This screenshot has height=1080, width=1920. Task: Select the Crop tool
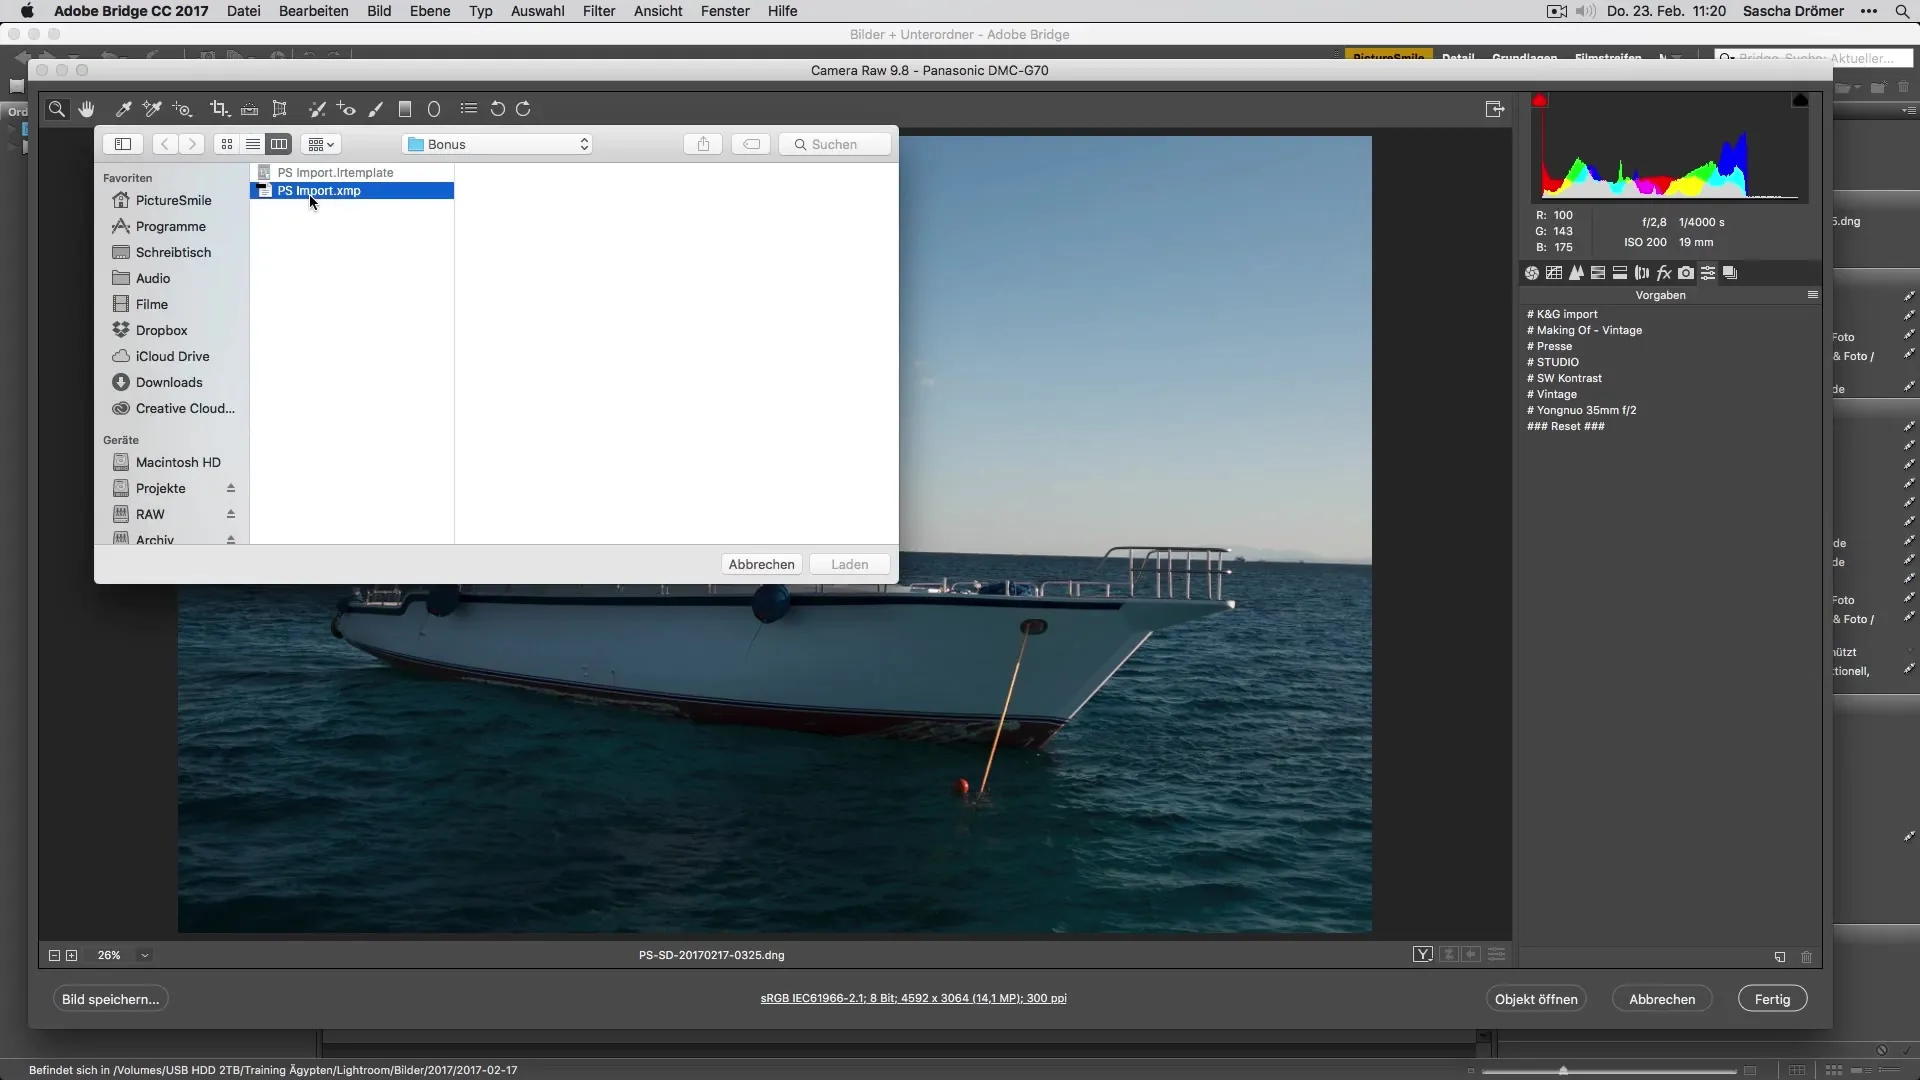coord(220,109)
